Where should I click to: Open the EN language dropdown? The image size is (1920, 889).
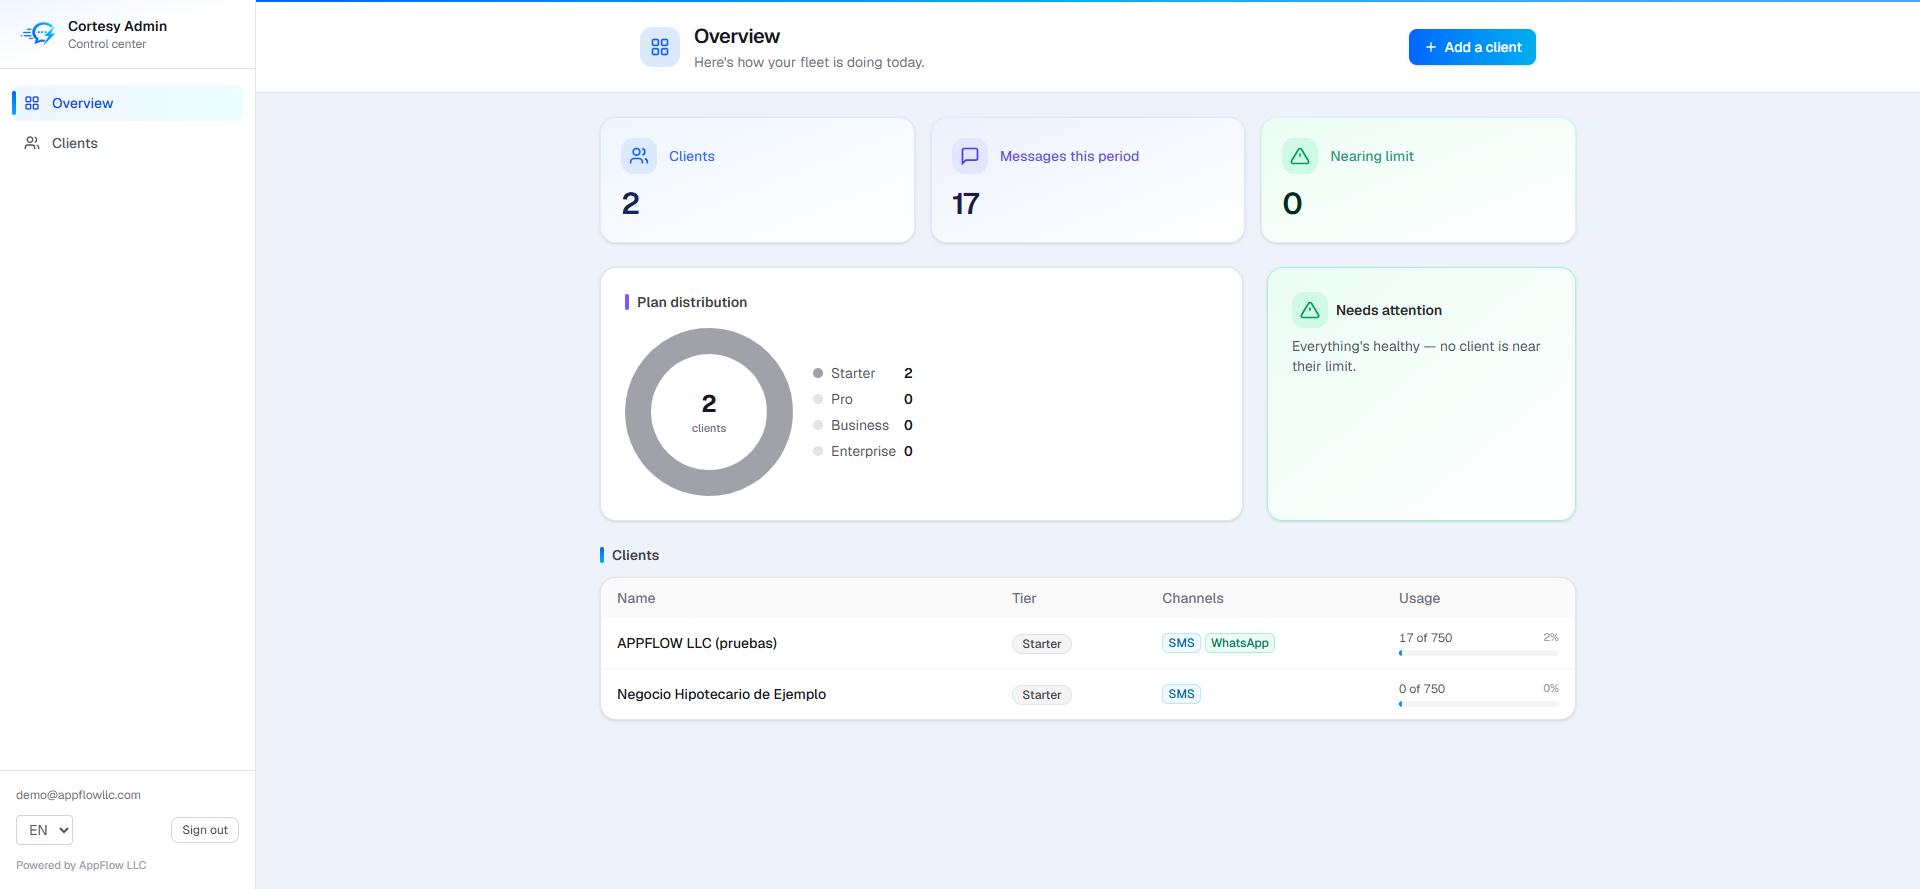[44, 830]
